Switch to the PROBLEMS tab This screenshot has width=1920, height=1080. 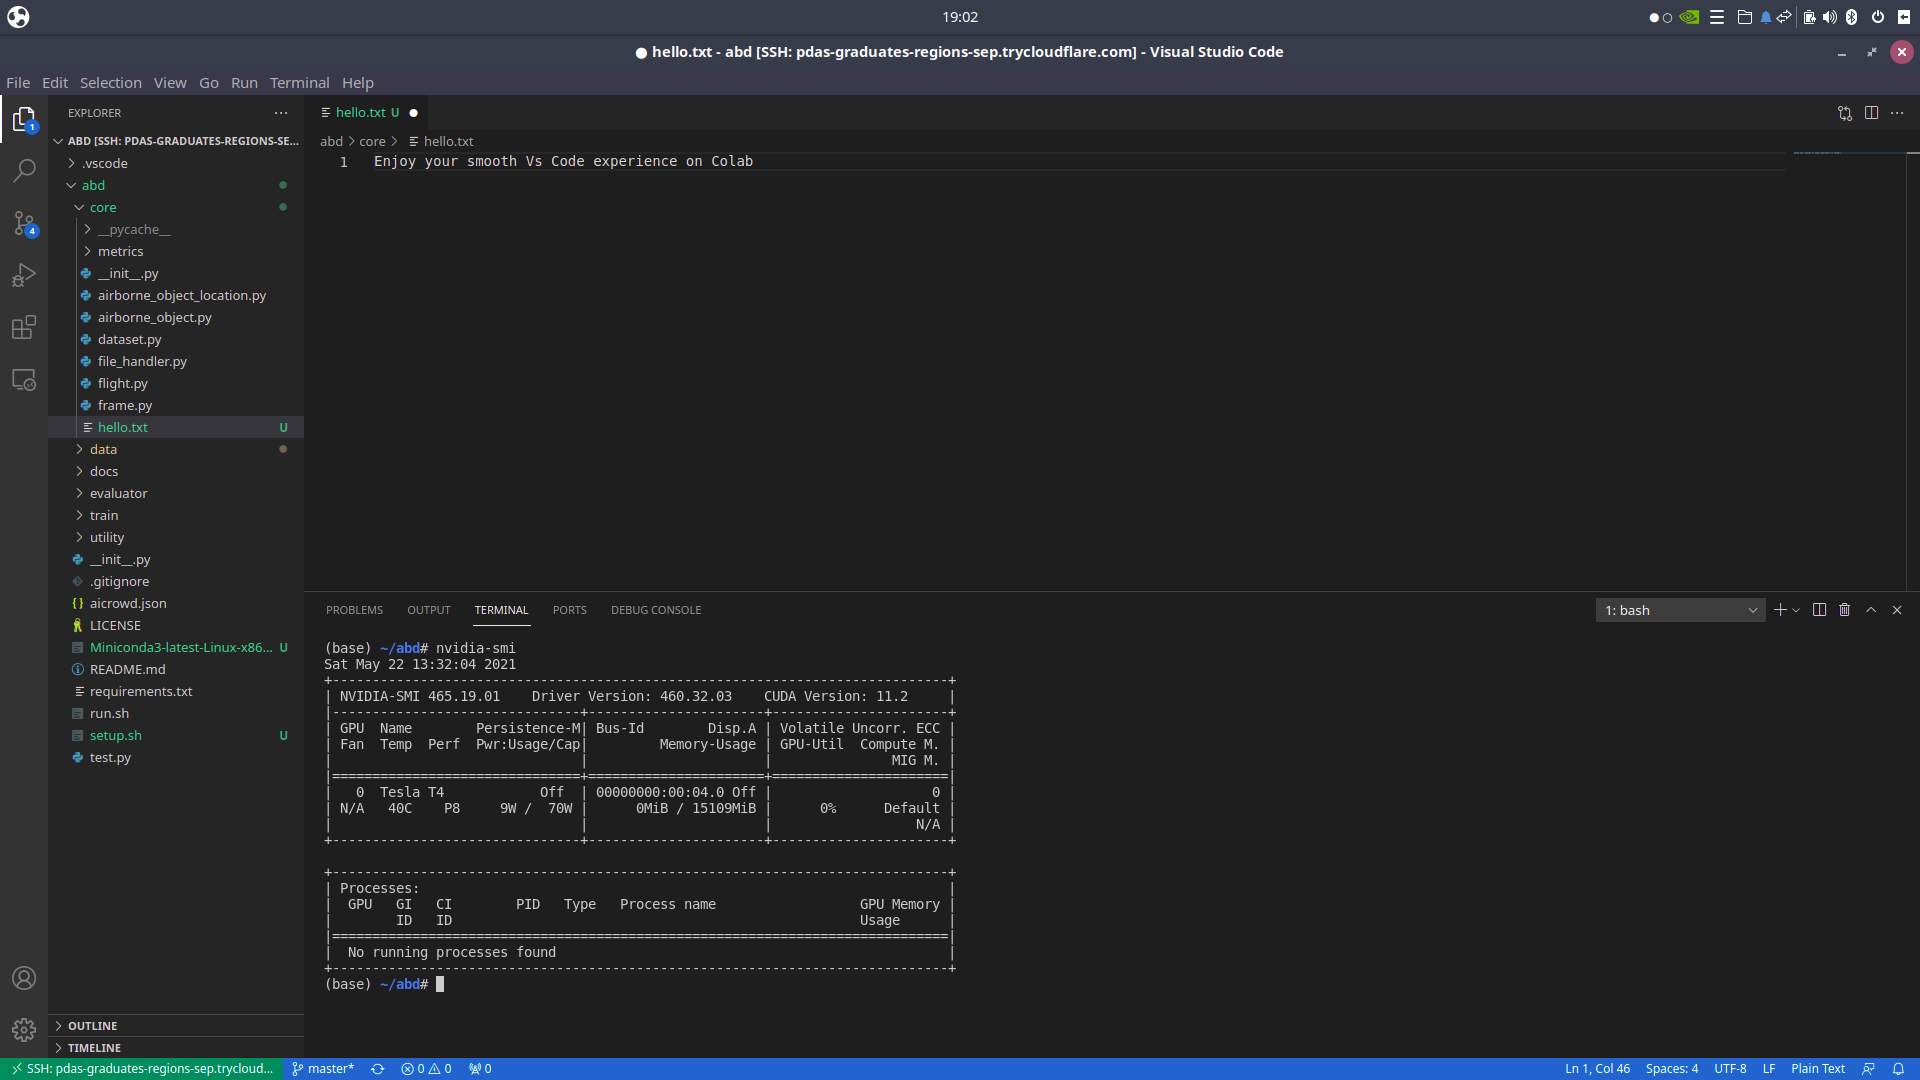pos(354,610)
